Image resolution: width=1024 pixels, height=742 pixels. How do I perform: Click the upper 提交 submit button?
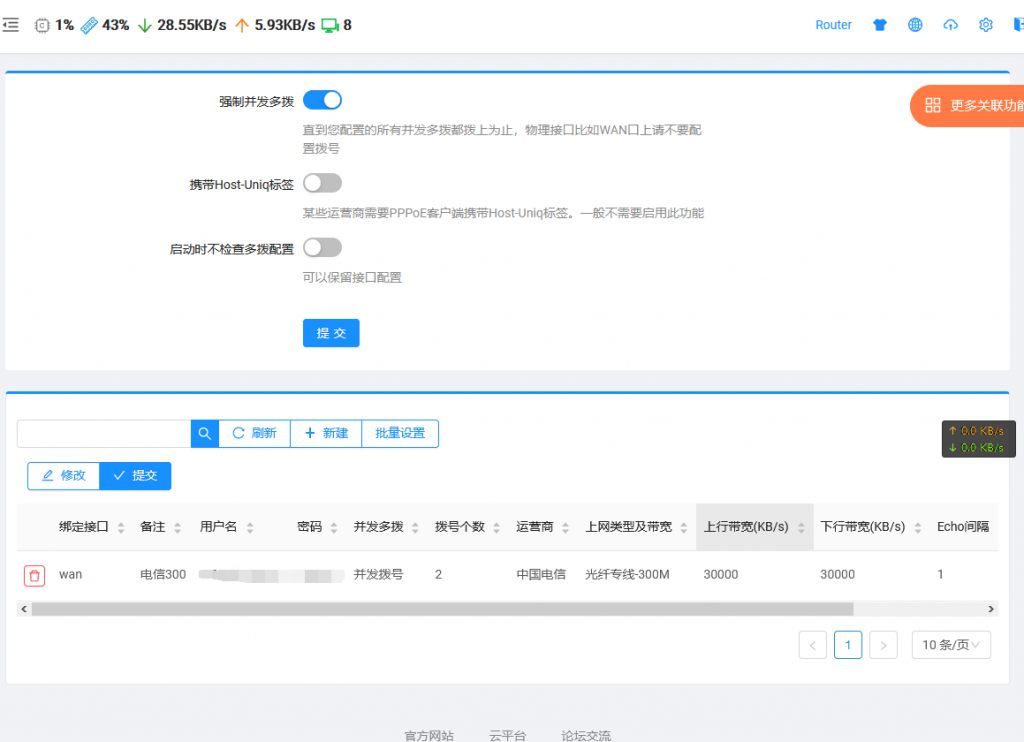tap(331, 333)
